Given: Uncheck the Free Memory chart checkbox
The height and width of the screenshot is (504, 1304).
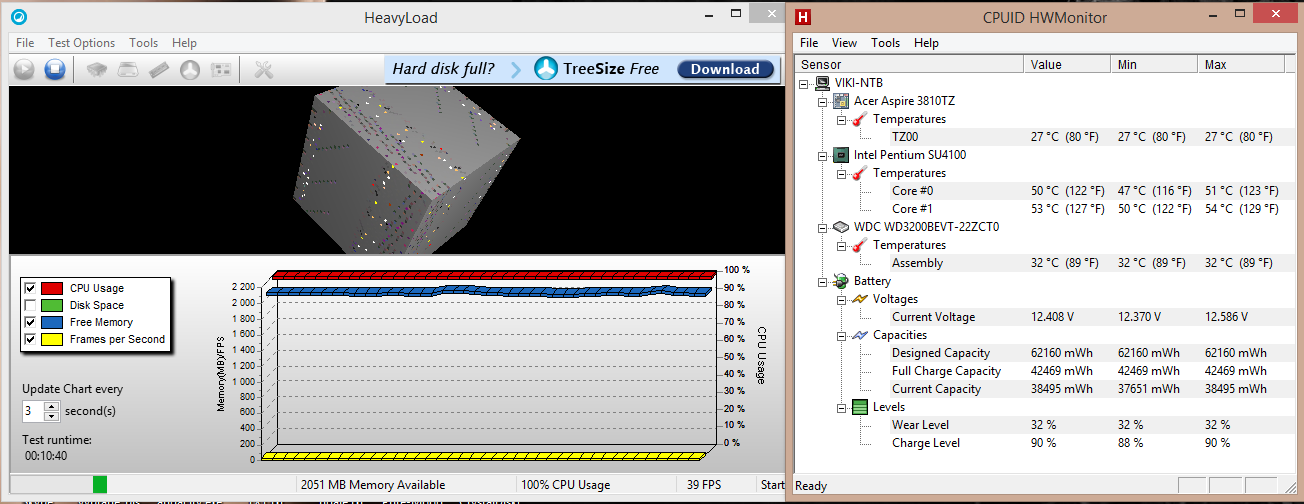Looking at the screenshot, I should tap(30, 322).
